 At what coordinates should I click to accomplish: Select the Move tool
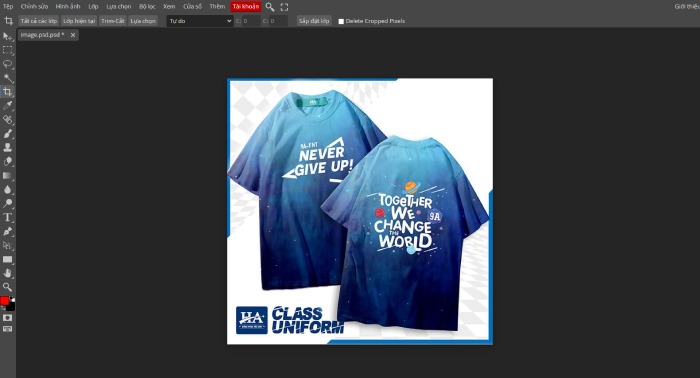(8, 36)
